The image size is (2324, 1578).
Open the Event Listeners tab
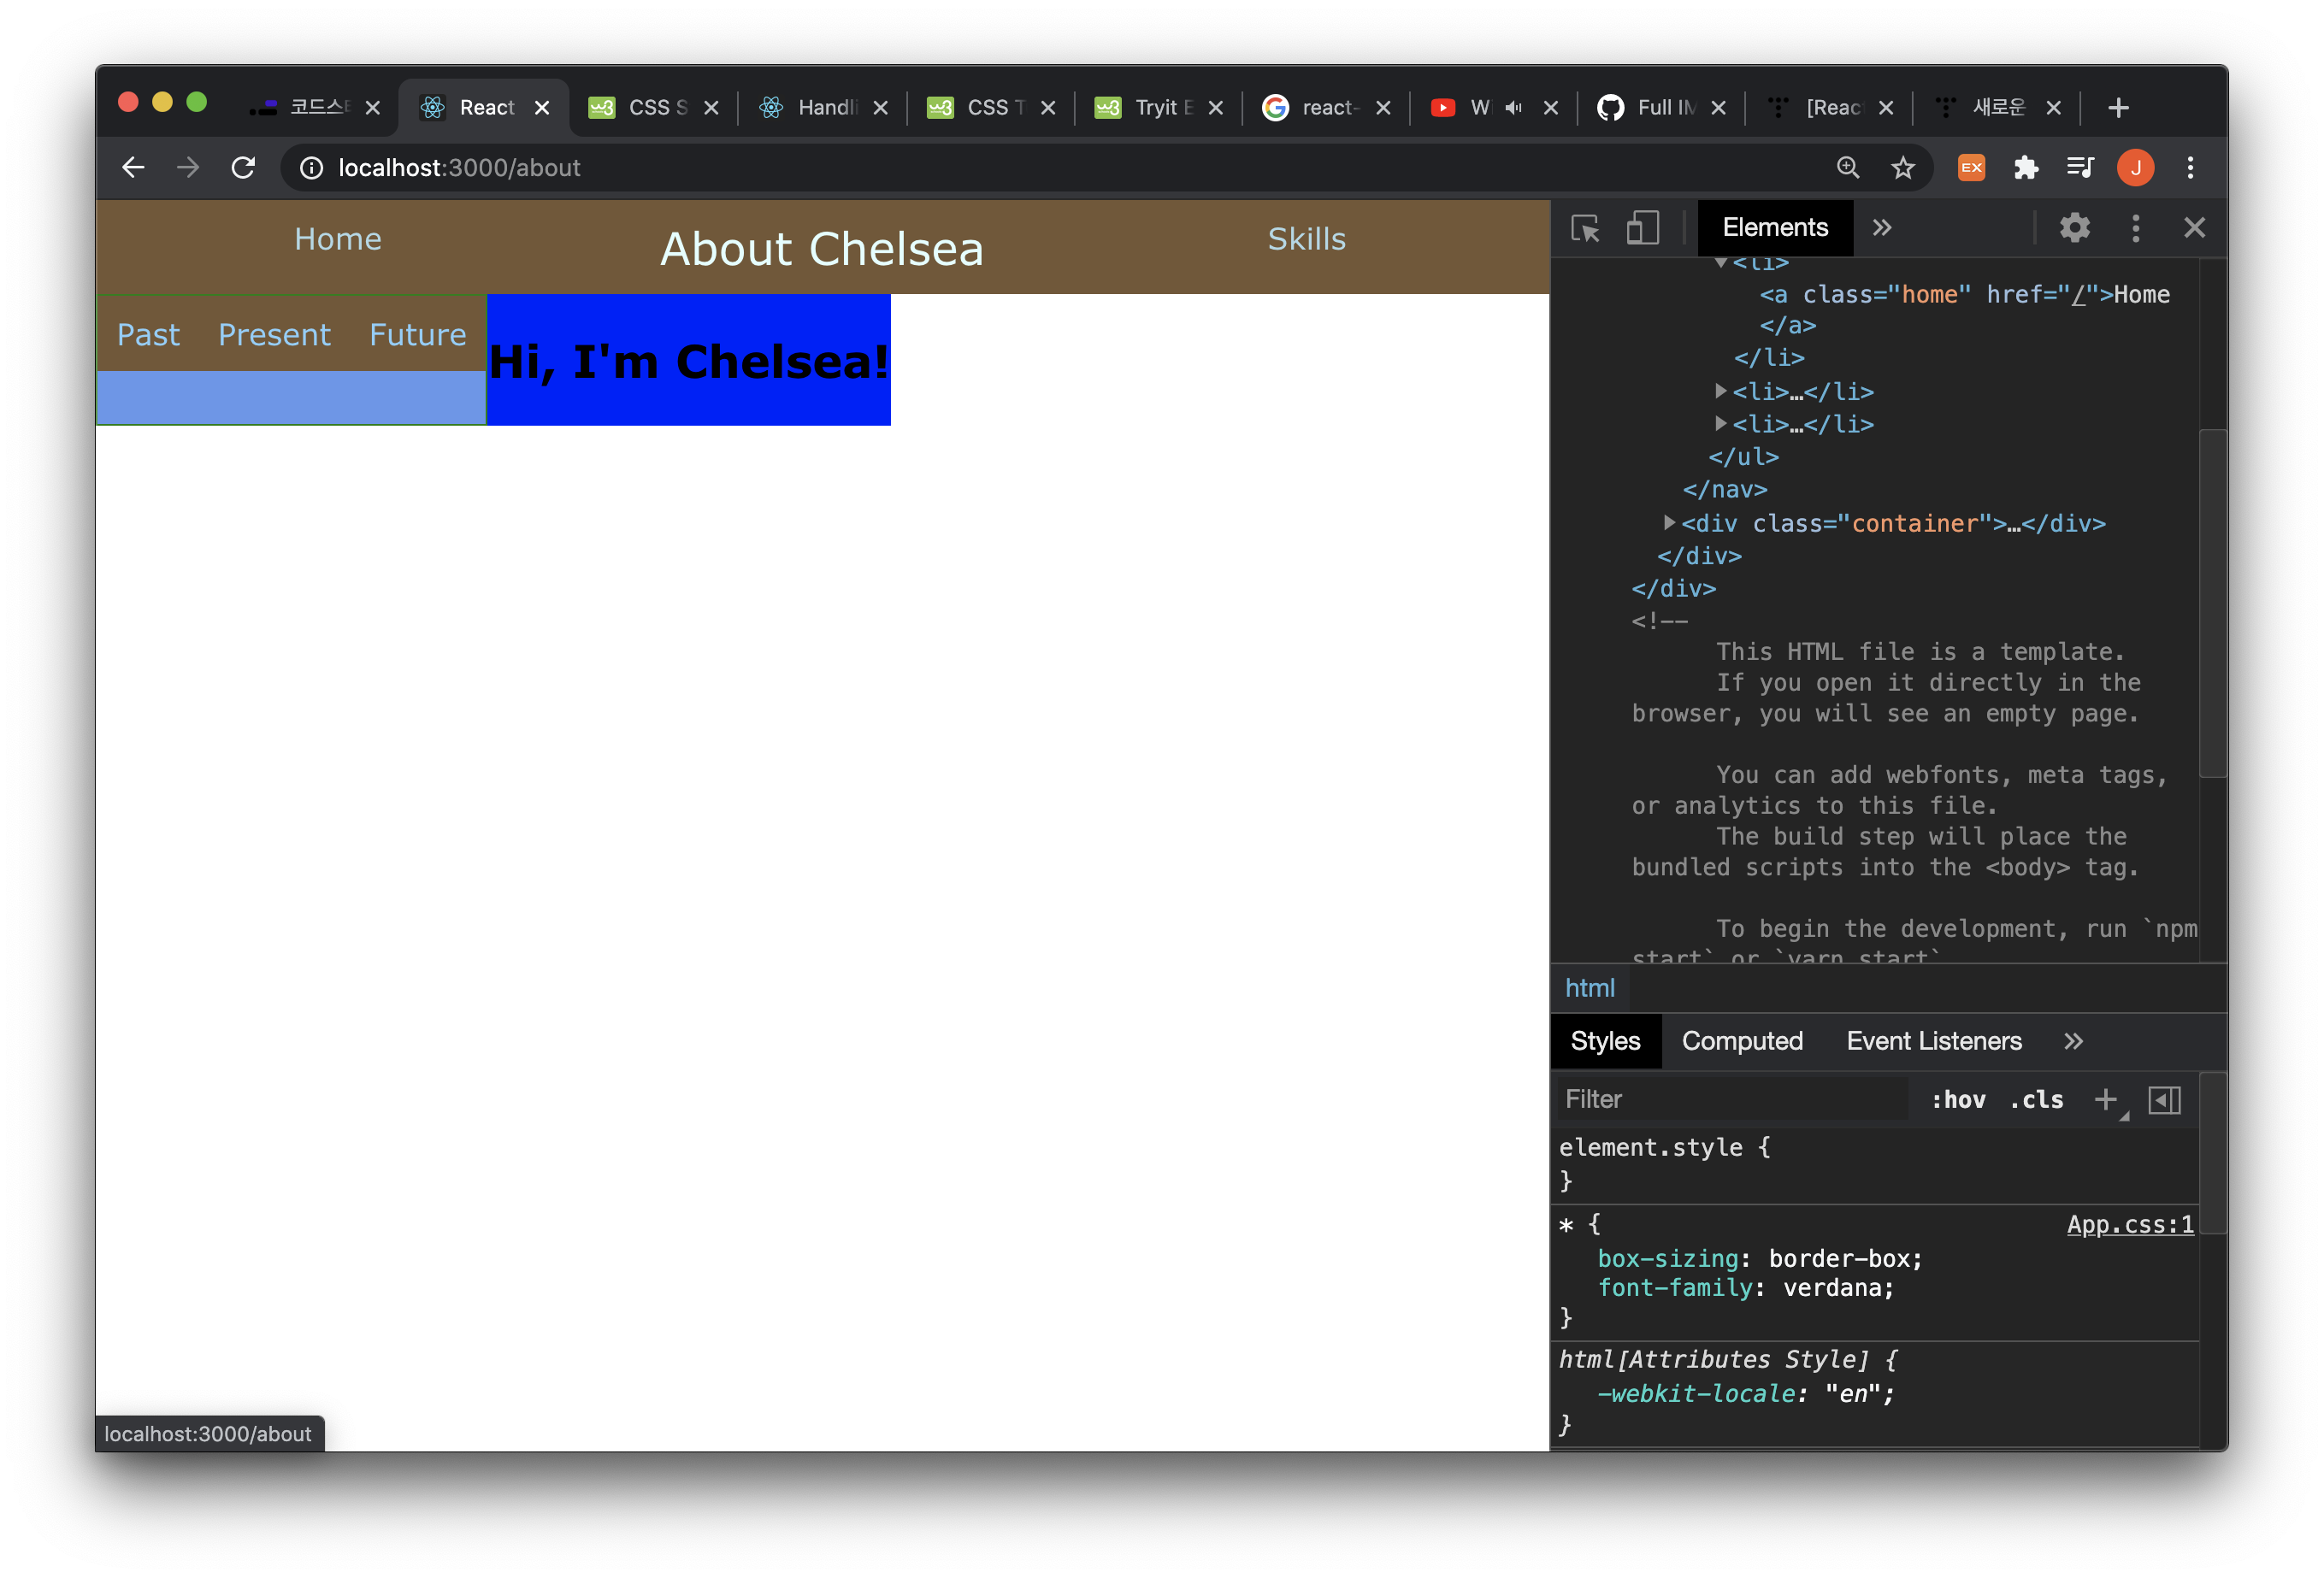pos(1933,1041)
